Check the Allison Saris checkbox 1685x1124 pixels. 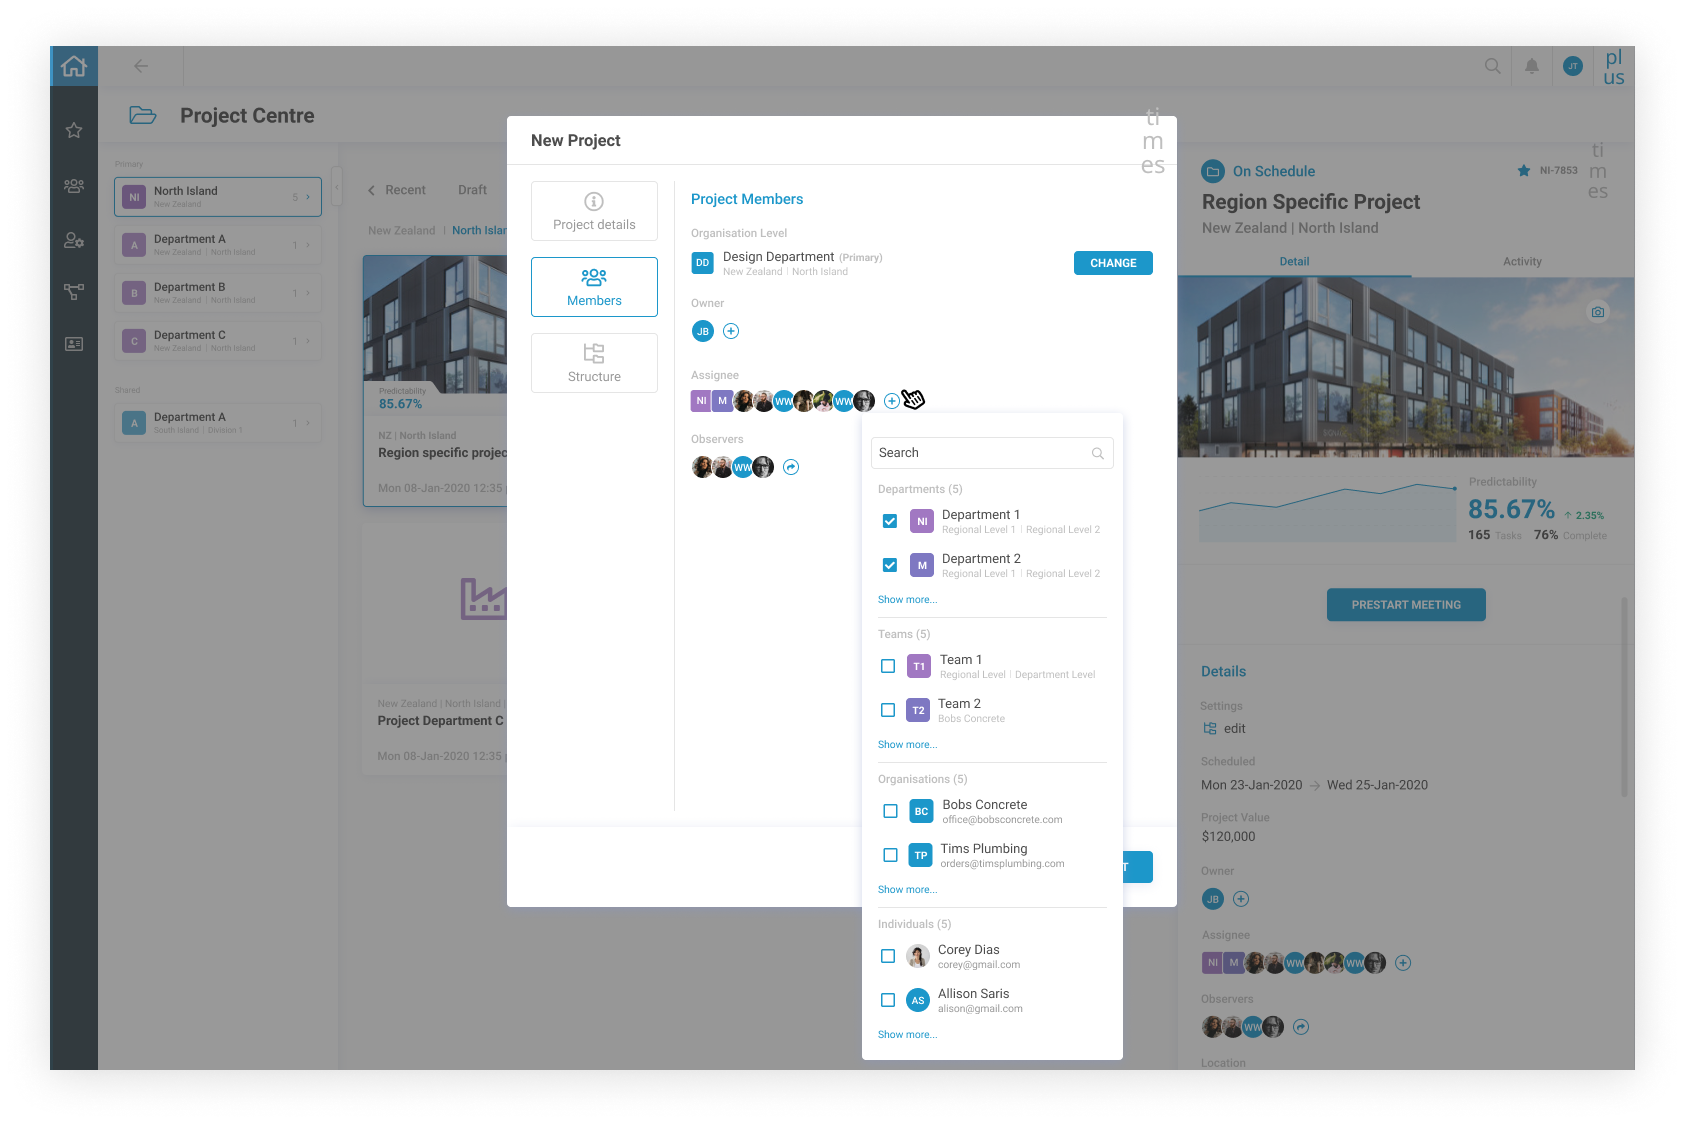coord(888,1000)
